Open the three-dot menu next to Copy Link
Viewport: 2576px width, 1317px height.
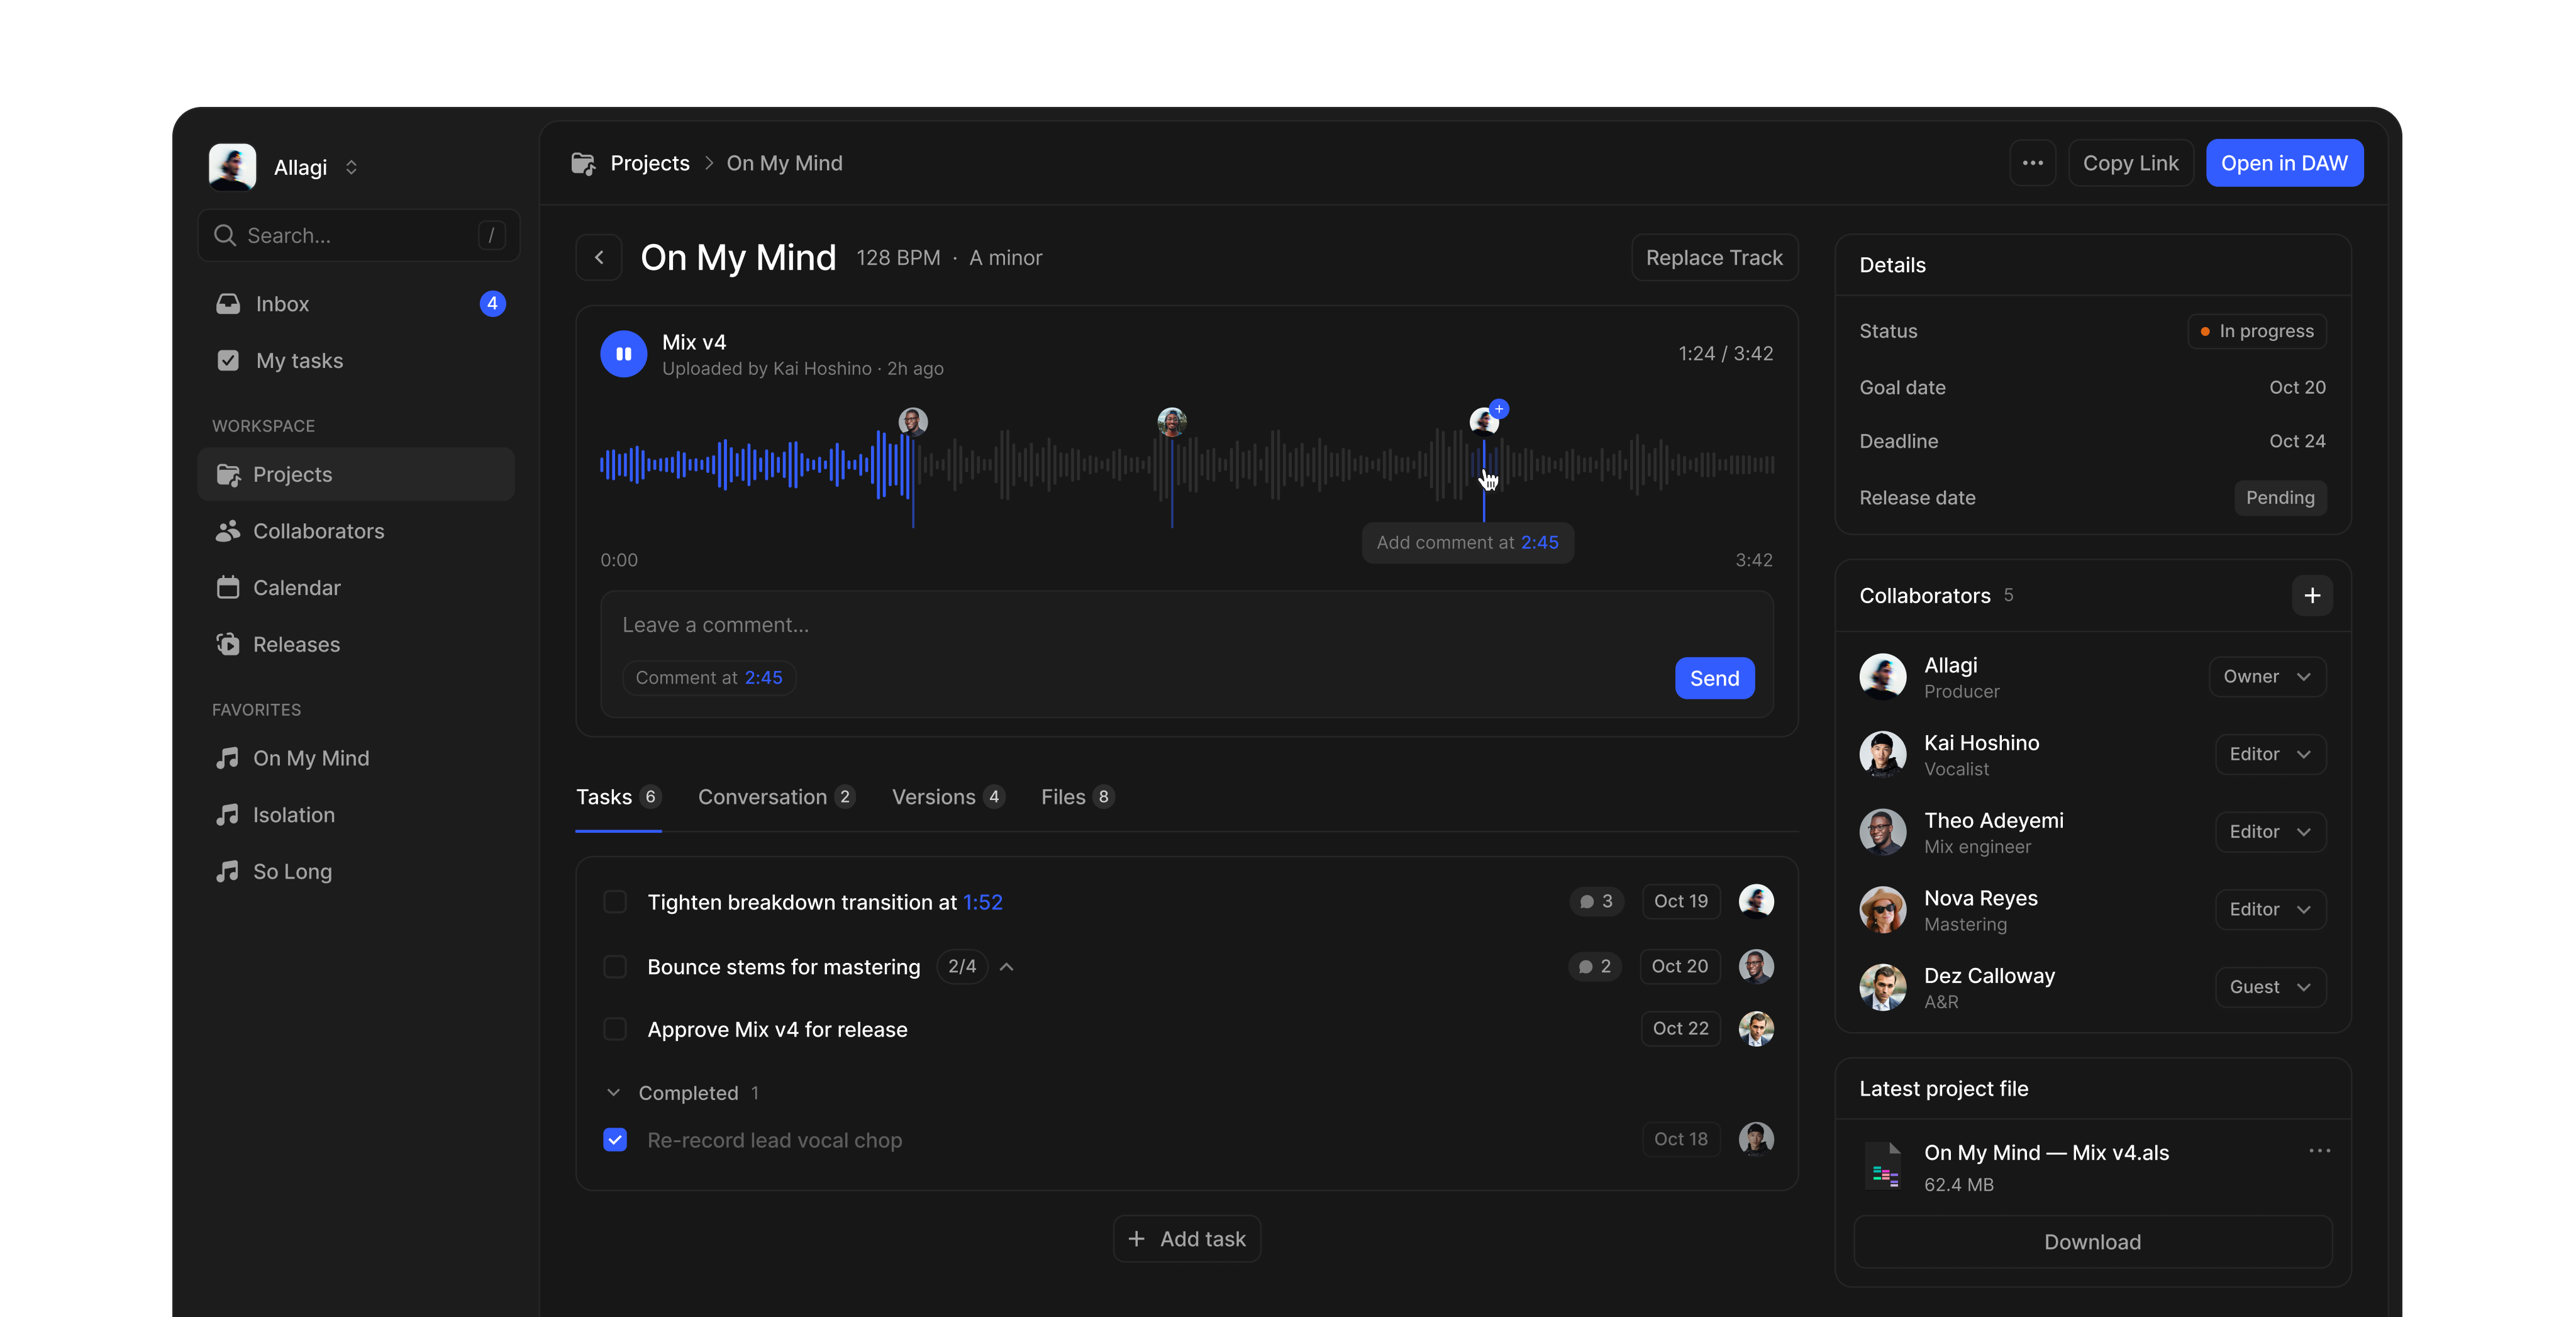tap(2032, 163)
